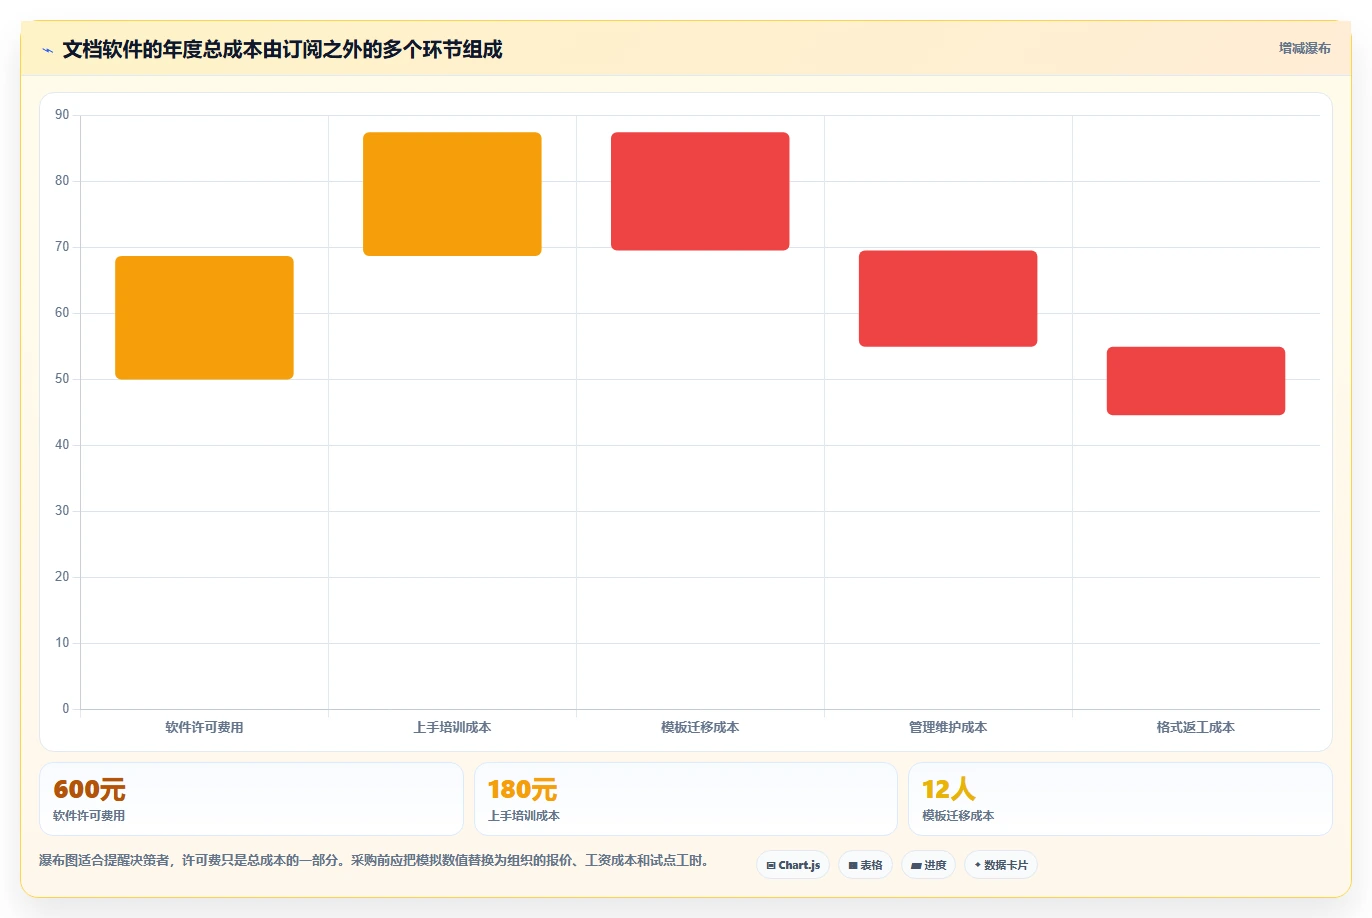Click the y-axis value 90
This screenshot has height=918, width=1372.
coord(62,115)
